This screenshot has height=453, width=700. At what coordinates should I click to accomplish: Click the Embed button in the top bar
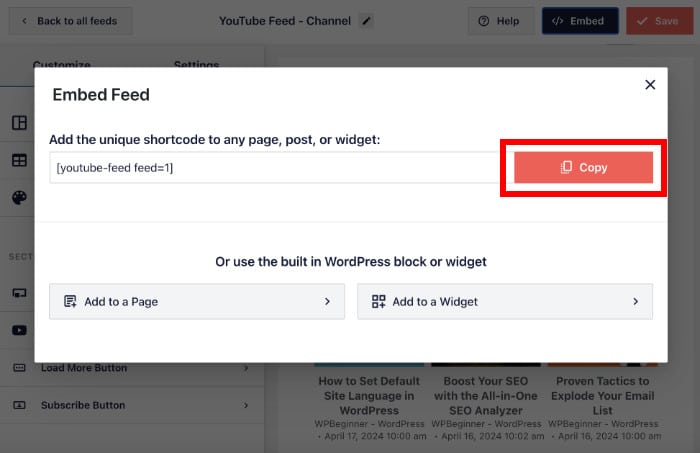tap(580, 21)
